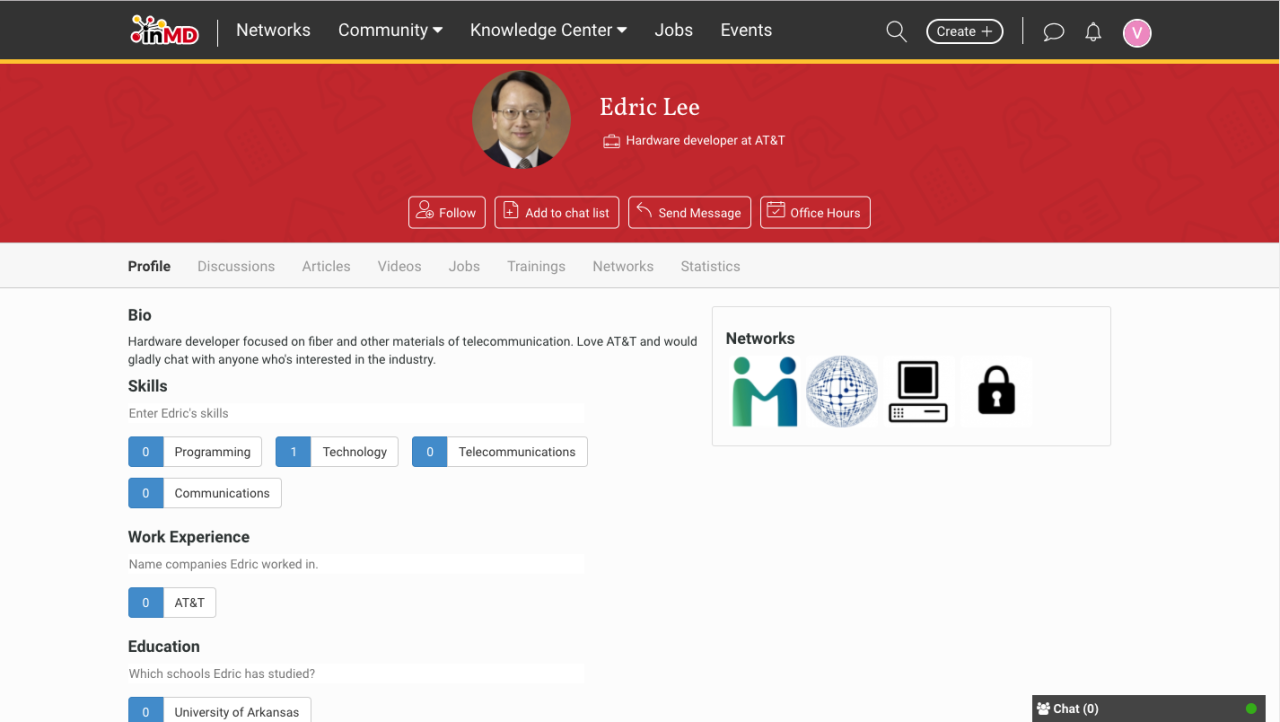Image resolution: width=1280 pixels, height=722 pixels.
Task: Click the handshake M network icon
Action: click(x=765, y=392)
